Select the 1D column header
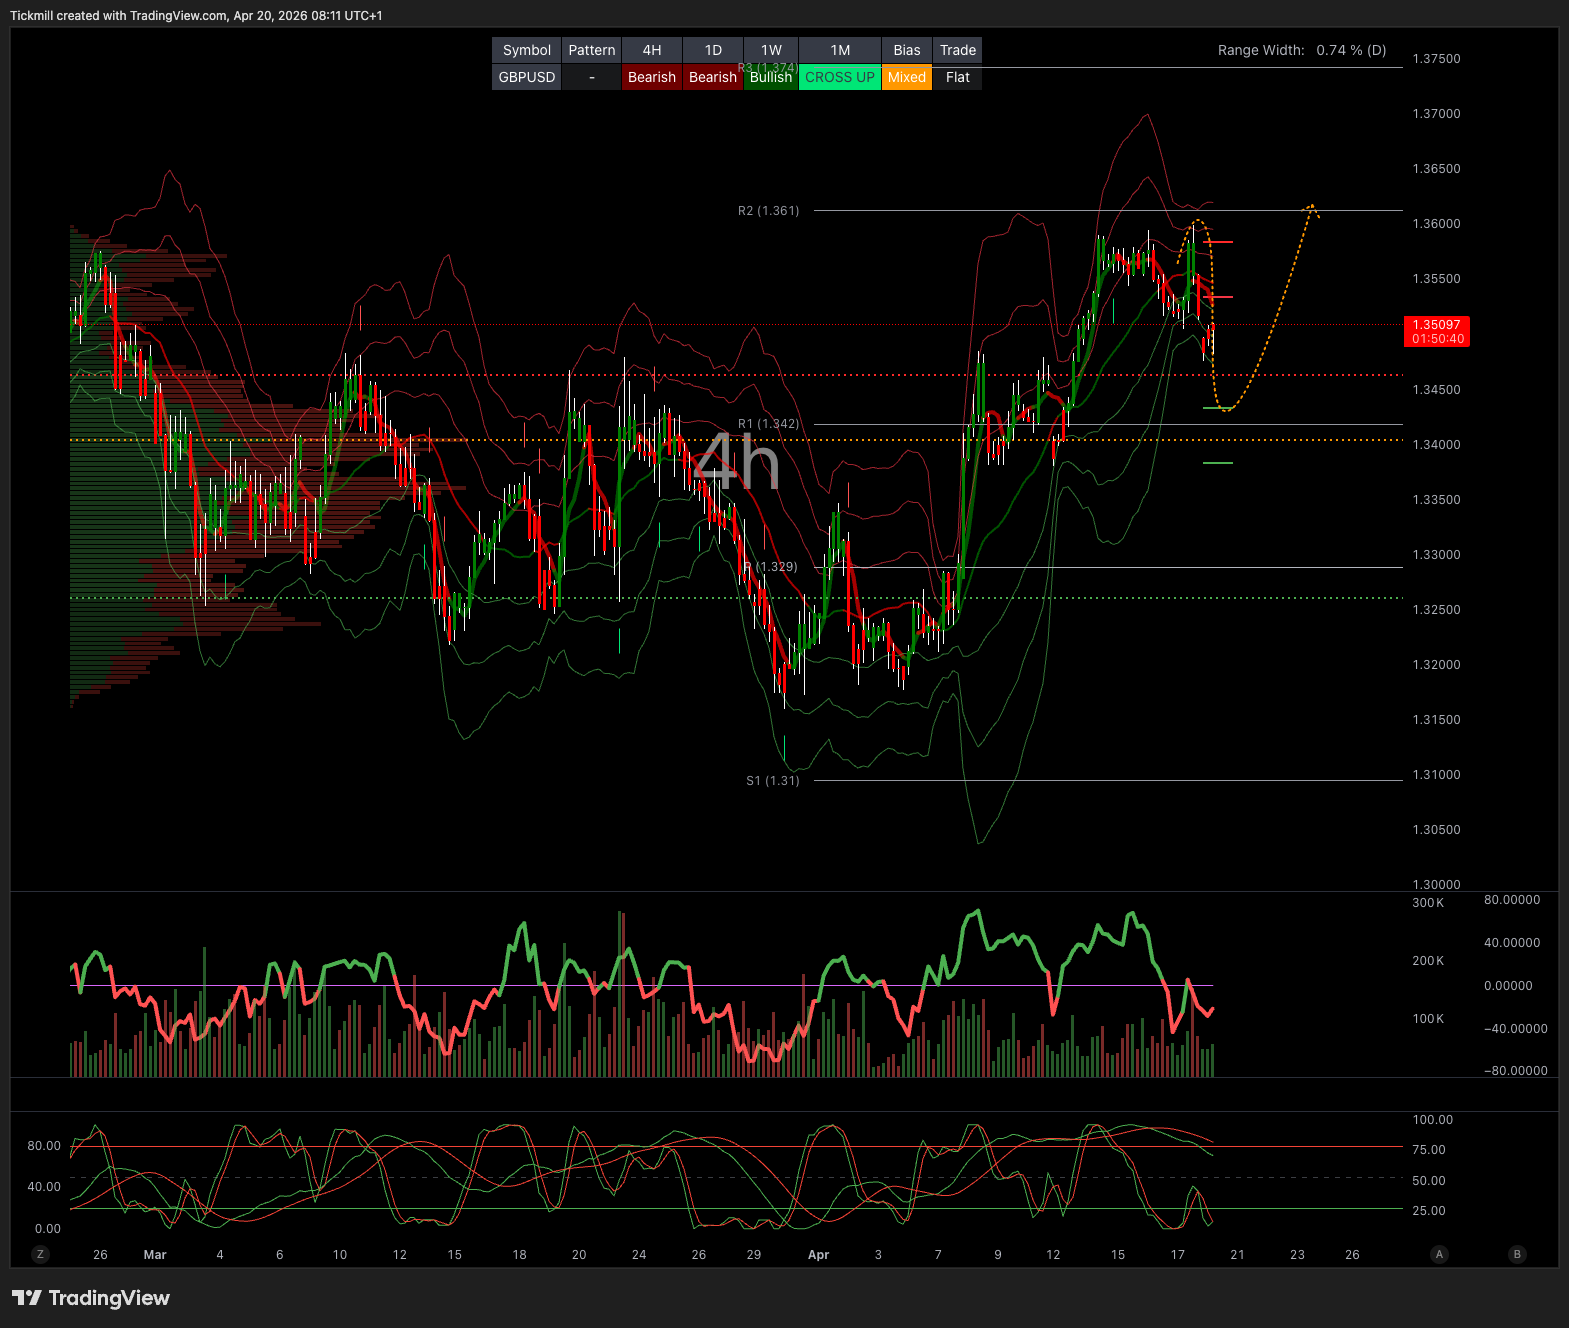This screenshot has height=1328, width=1569. pyautogui.click(x=712, y=50)
